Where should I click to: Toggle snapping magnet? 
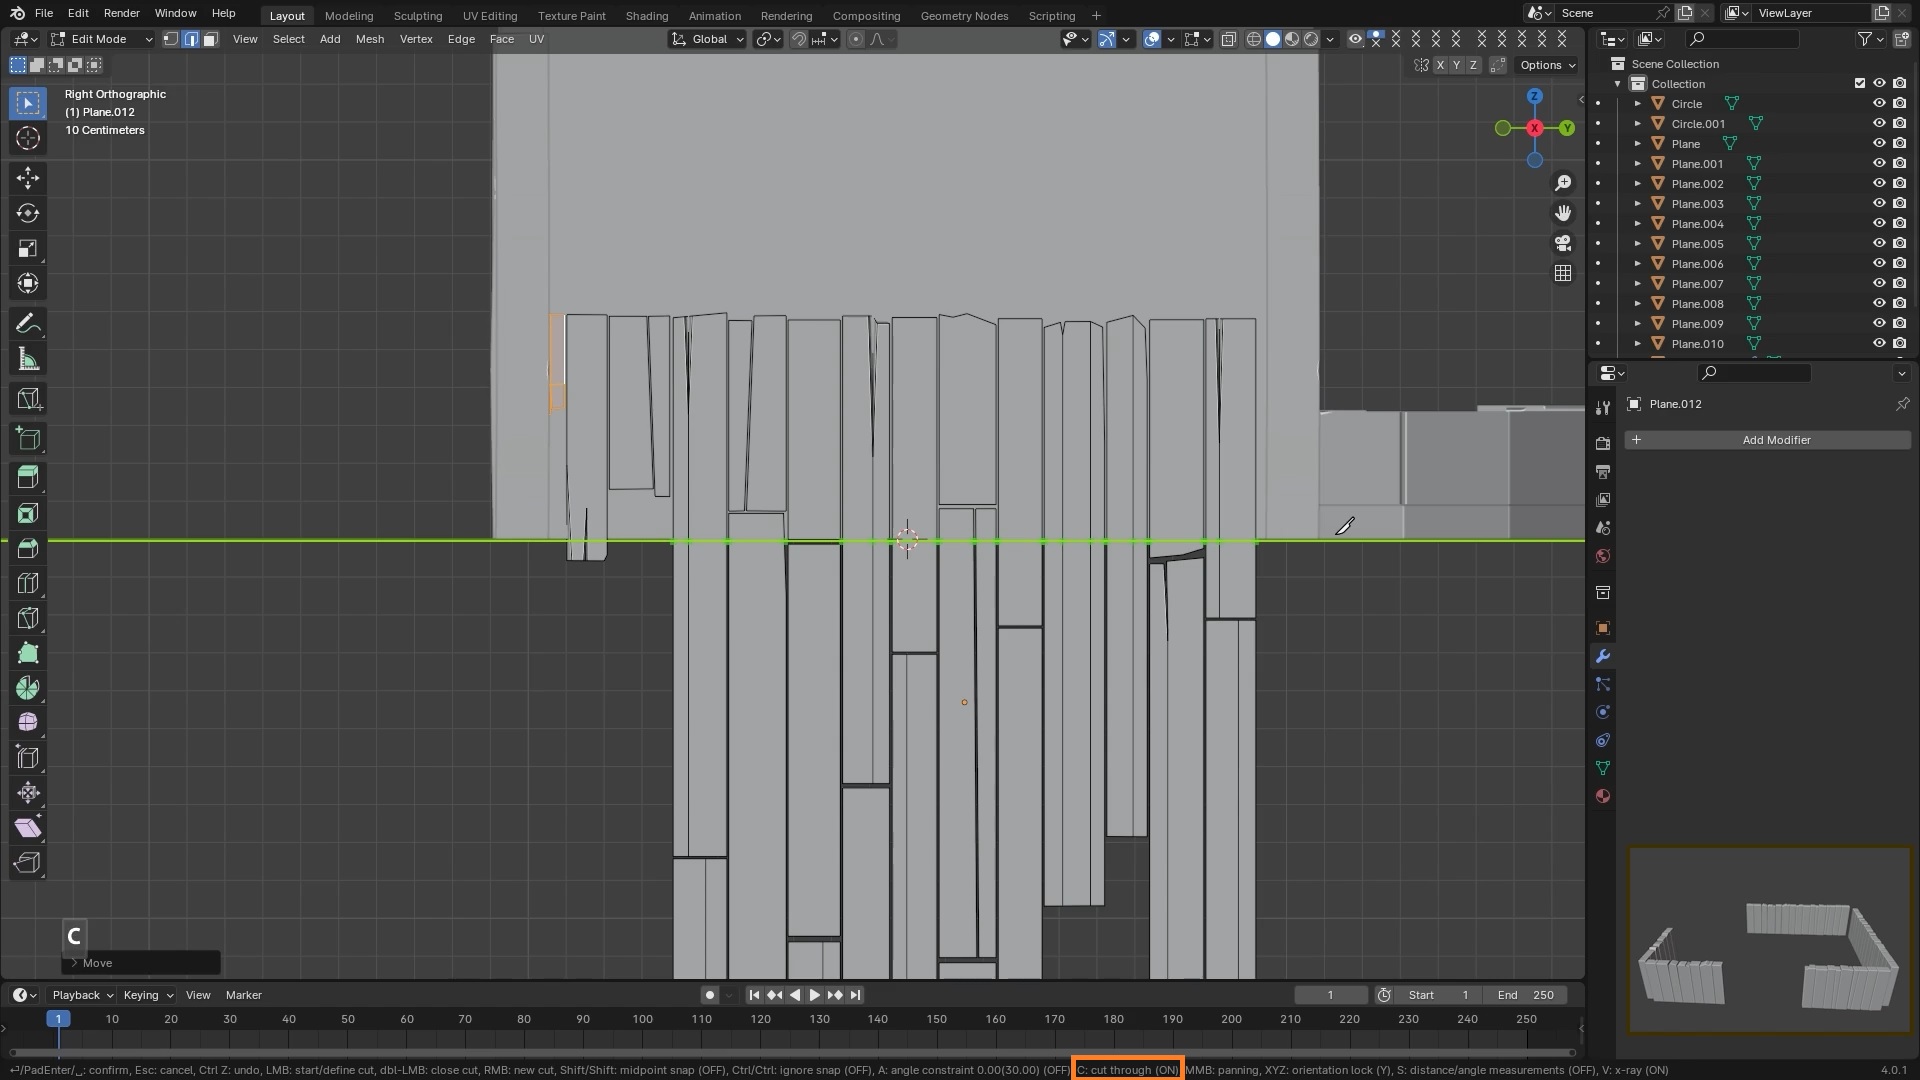click(799, 39)
